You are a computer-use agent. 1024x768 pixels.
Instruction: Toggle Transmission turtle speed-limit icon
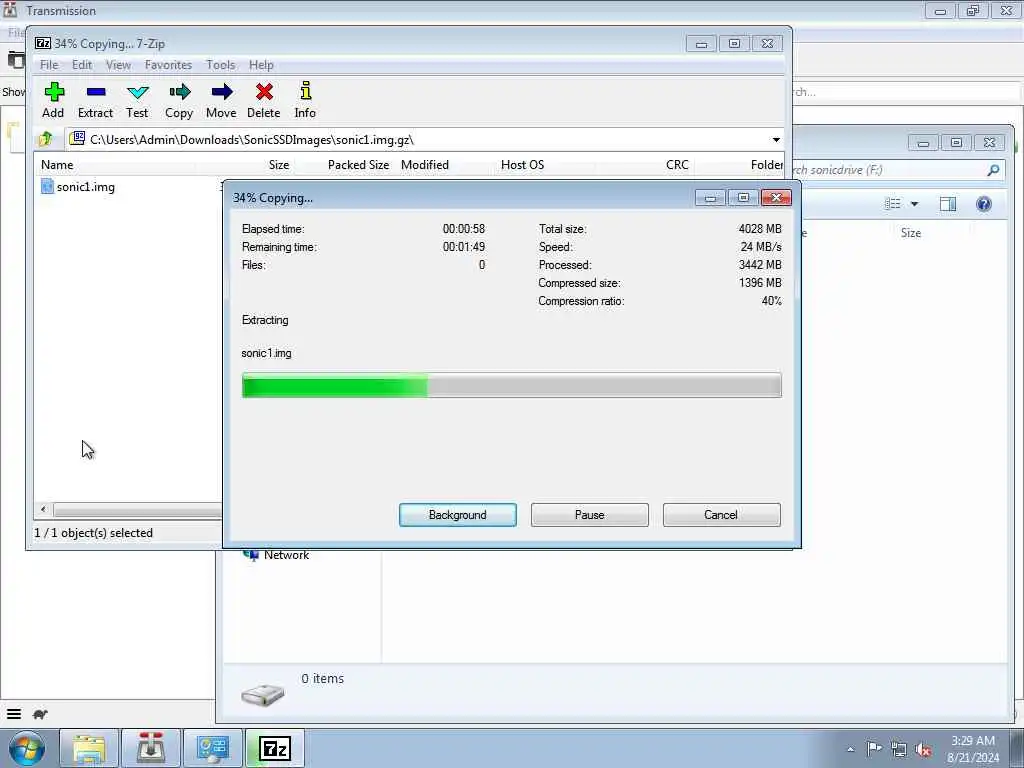coord(40,714)
